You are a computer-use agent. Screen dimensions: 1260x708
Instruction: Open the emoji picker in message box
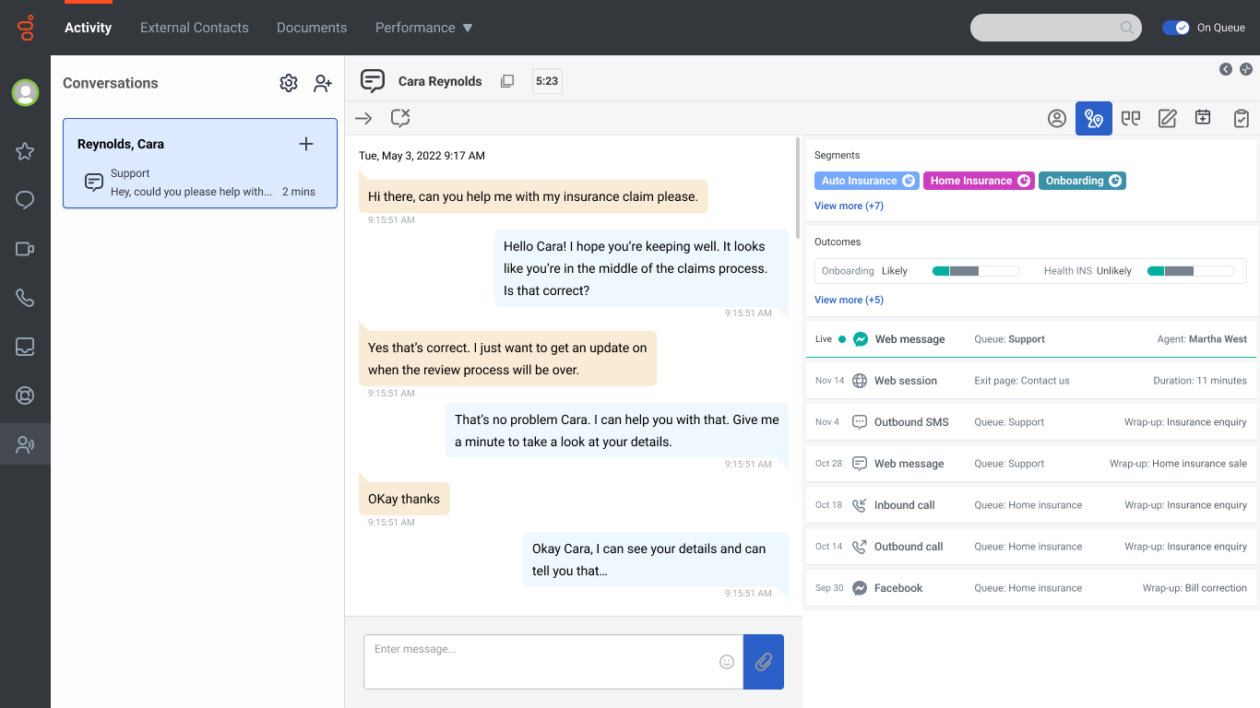(x=727, y=662)
